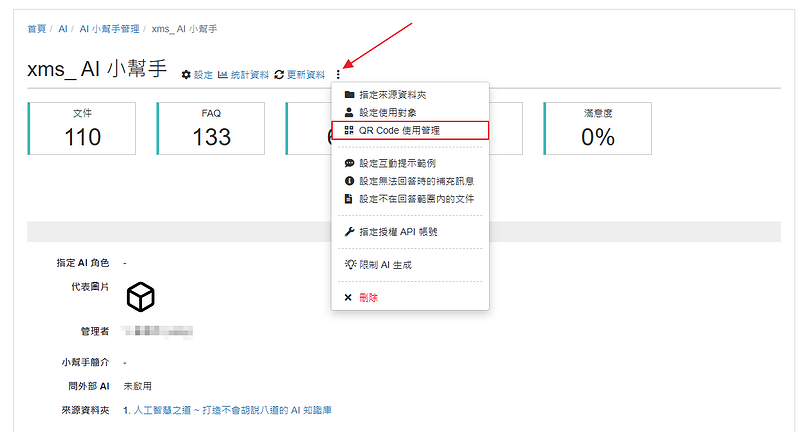Image resolution: width=800 pixels, height=432 pixels.
Task: Click the cube representative image
Action: (140, 296)
